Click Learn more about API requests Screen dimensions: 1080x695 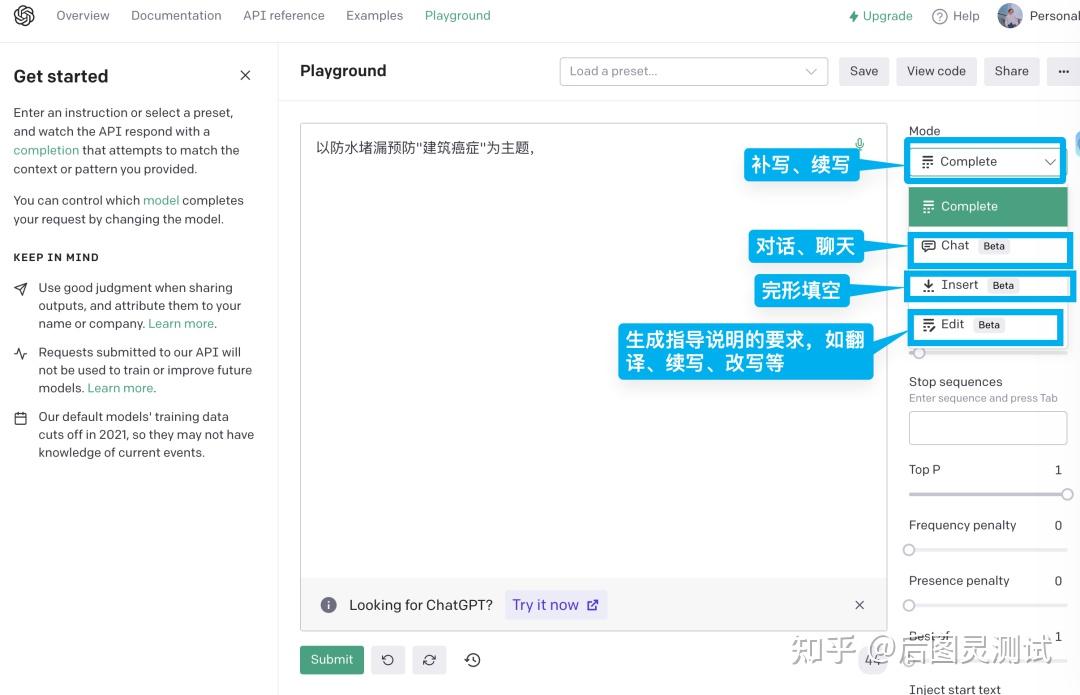[x=122, y=388]
